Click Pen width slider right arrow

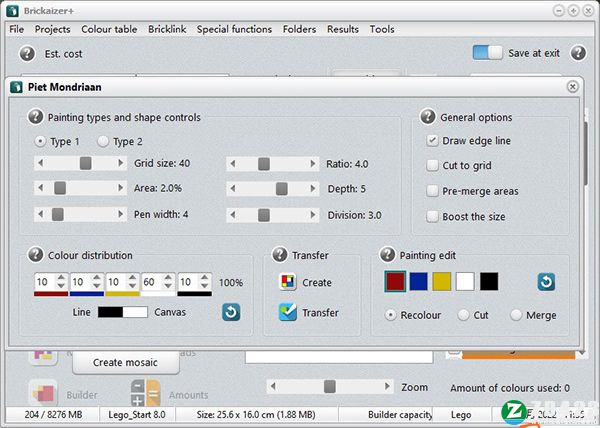coord(121,214)
